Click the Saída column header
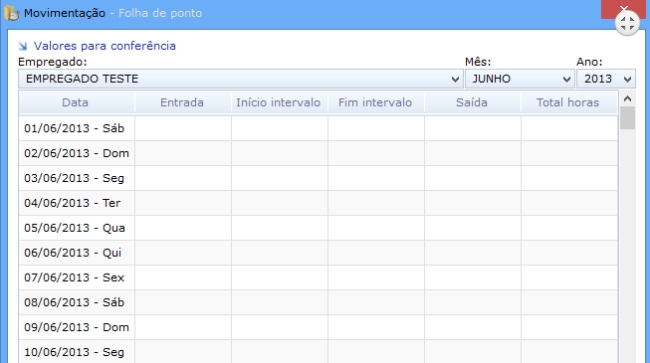The height and width of the screenshot is (363, 650). pos(473,102)
